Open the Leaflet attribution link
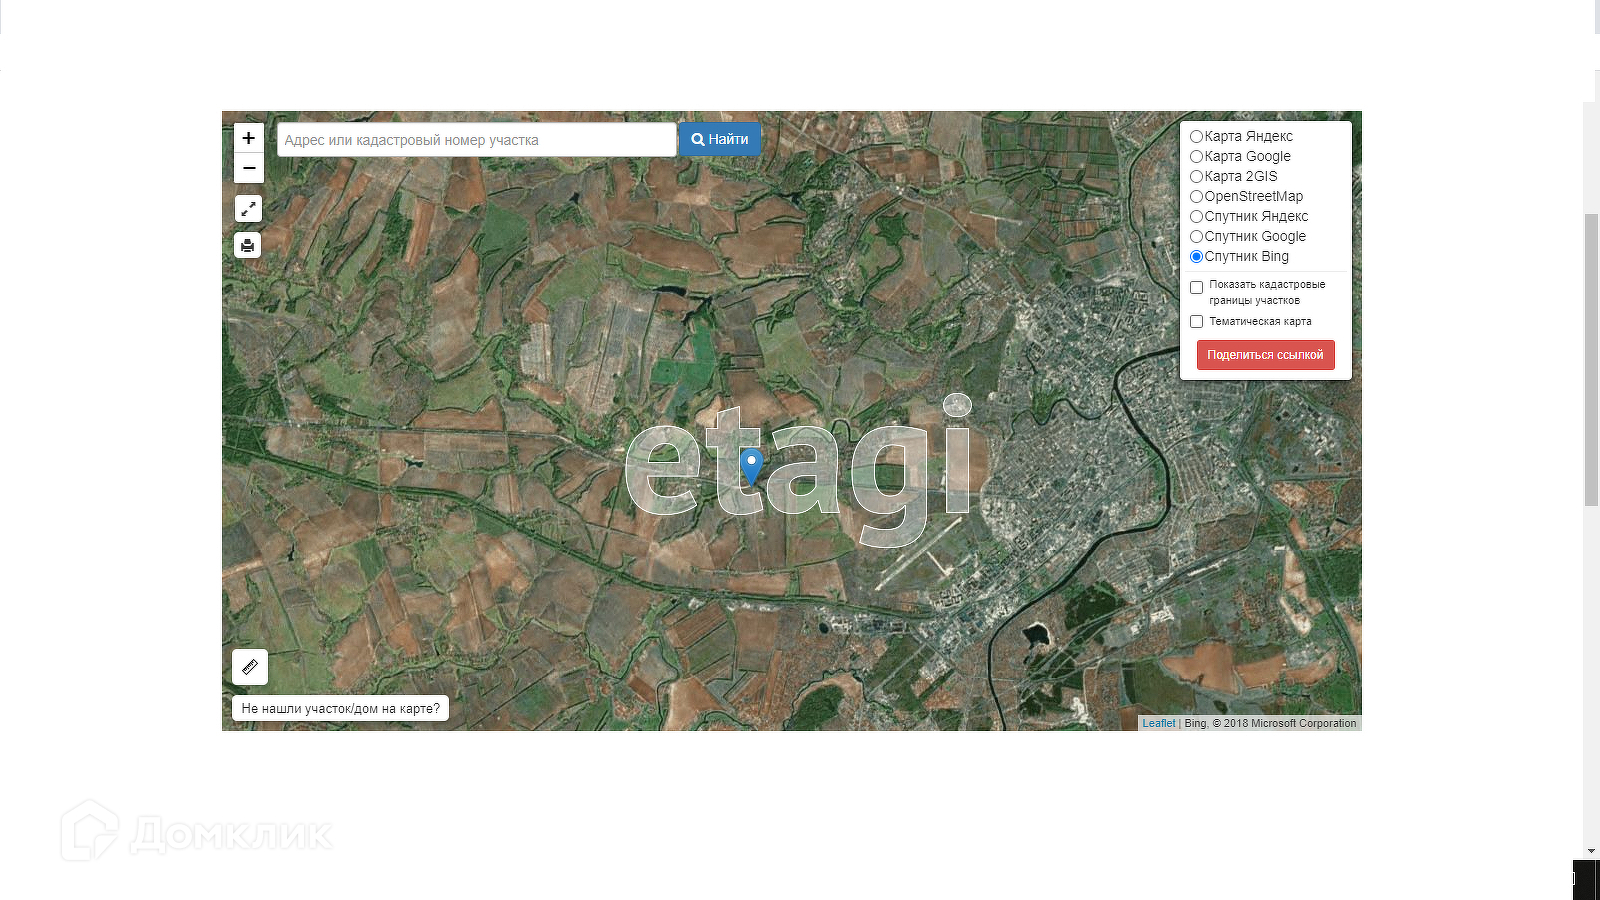This screenshot has width=1600, height=900. coord(1159,723)
